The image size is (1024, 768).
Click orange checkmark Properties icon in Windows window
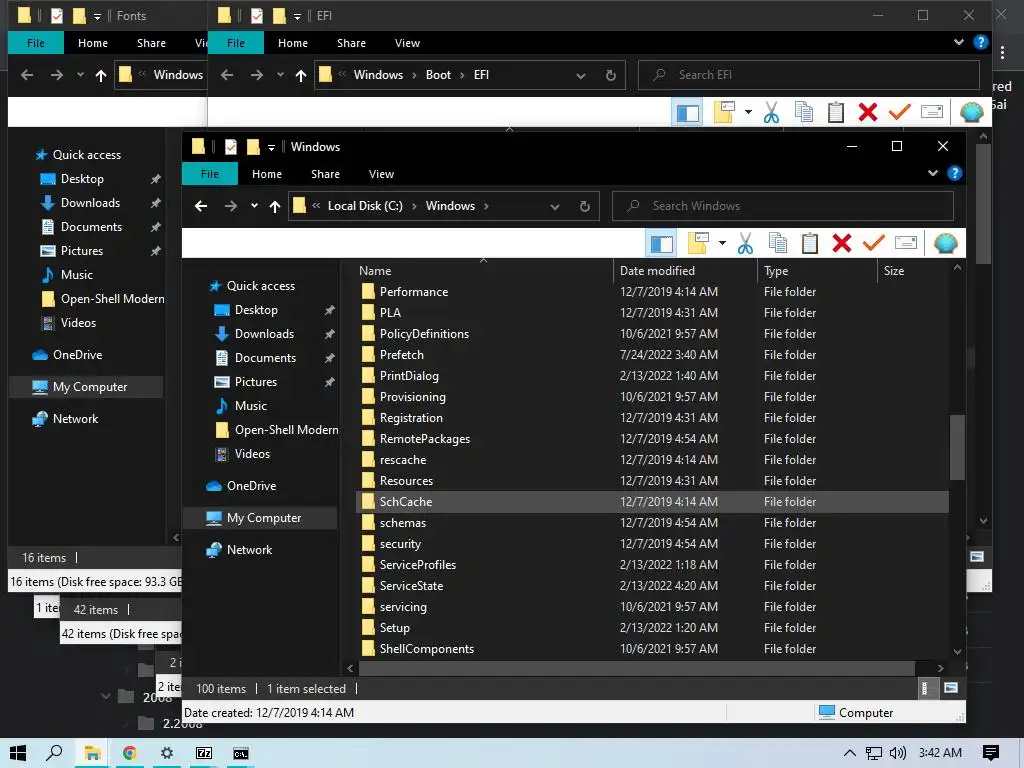874,243
